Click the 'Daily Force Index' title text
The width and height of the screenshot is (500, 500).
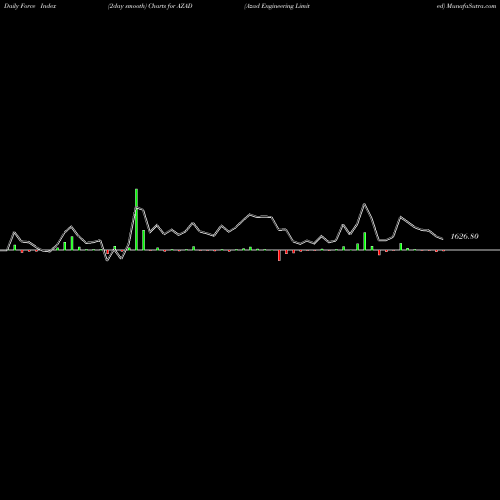[x=30, y=6]
